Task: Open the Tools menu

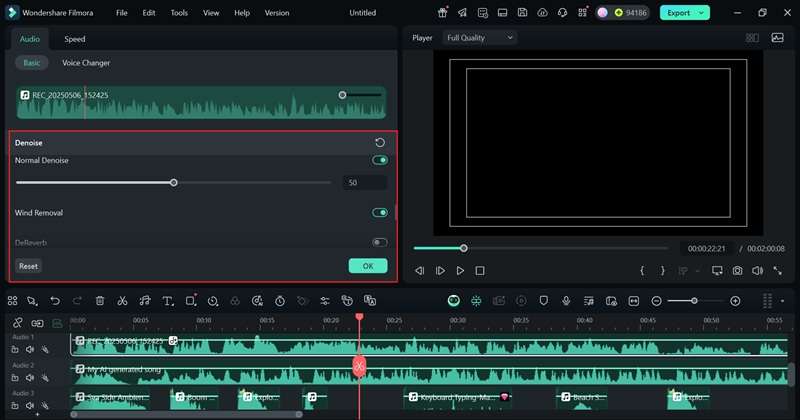Action: click(x=179, y=13)
